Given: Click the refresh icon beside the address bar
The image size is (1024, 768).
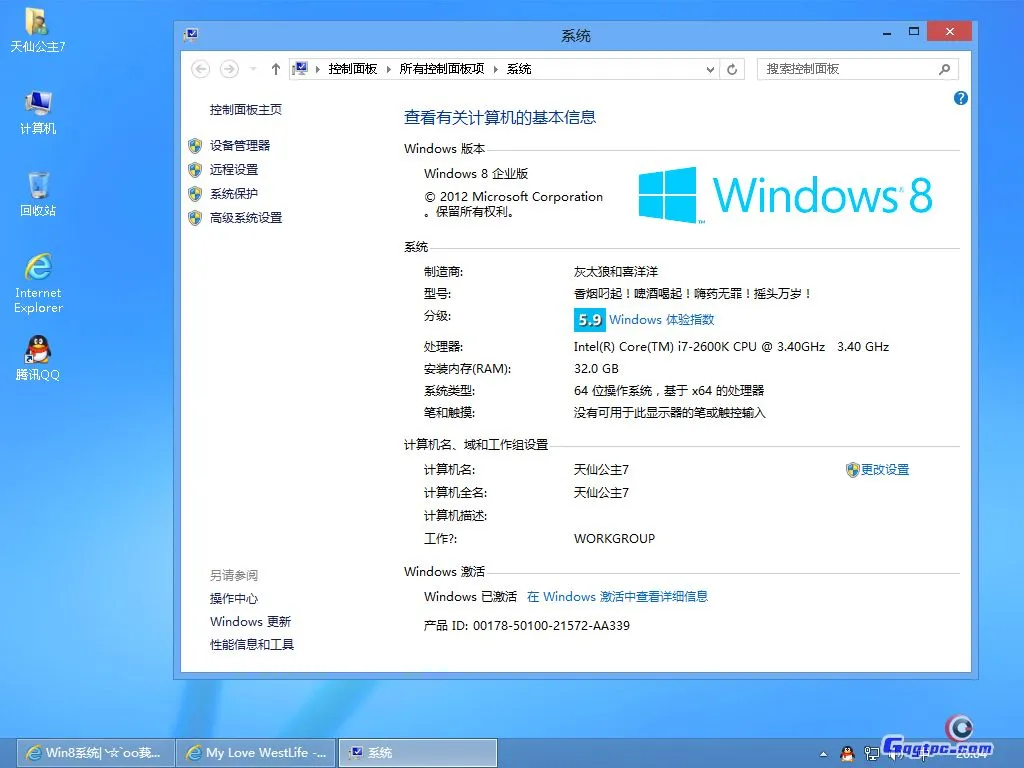Looking at the screenshot, I should click(x=734, y=68).
